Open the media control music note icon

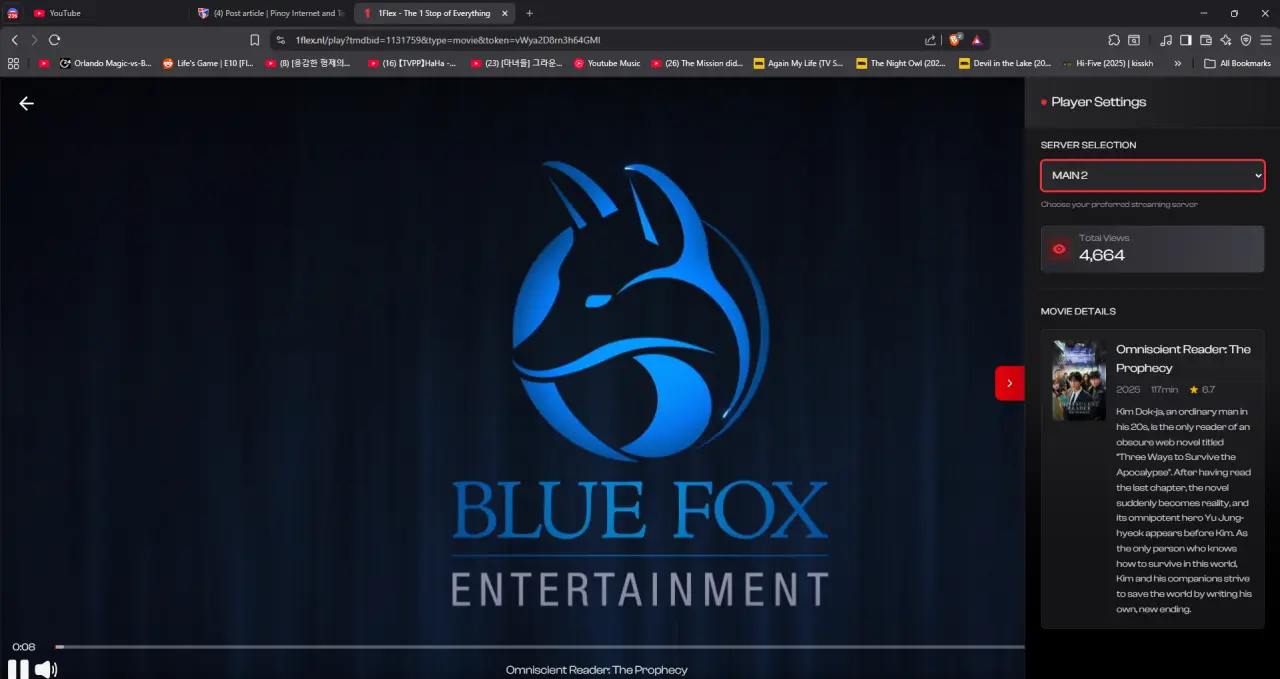tap(1166, 40)
